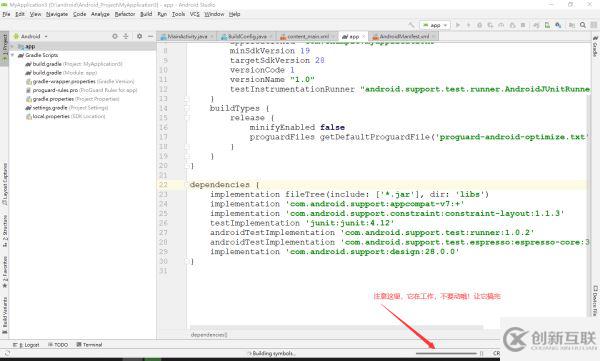Click the Make Project hammer icon
The height and width of the screenshot is (361, 600).
[x=411, y=25]
